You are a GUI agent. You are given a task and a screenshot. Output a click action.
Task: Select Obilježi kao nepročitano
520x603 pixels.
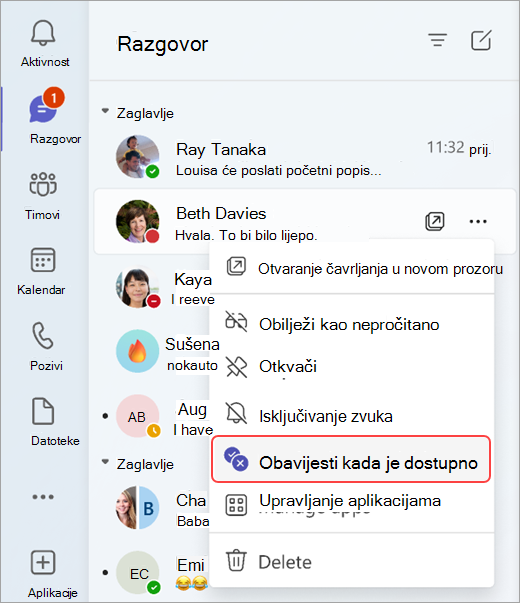point(352,324)
